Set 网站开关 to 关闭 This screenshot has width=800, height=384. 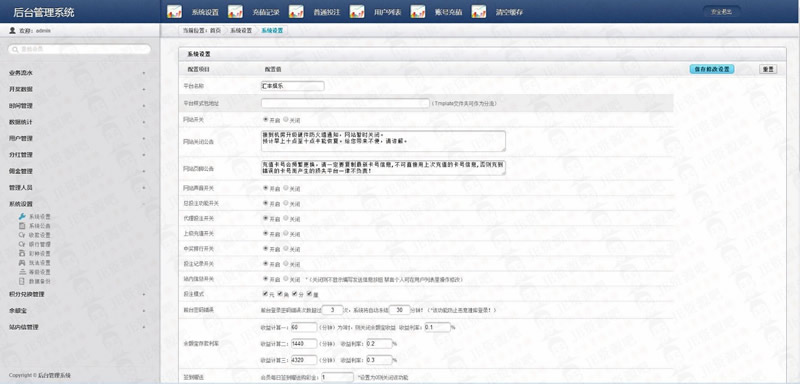click(286, 119)
